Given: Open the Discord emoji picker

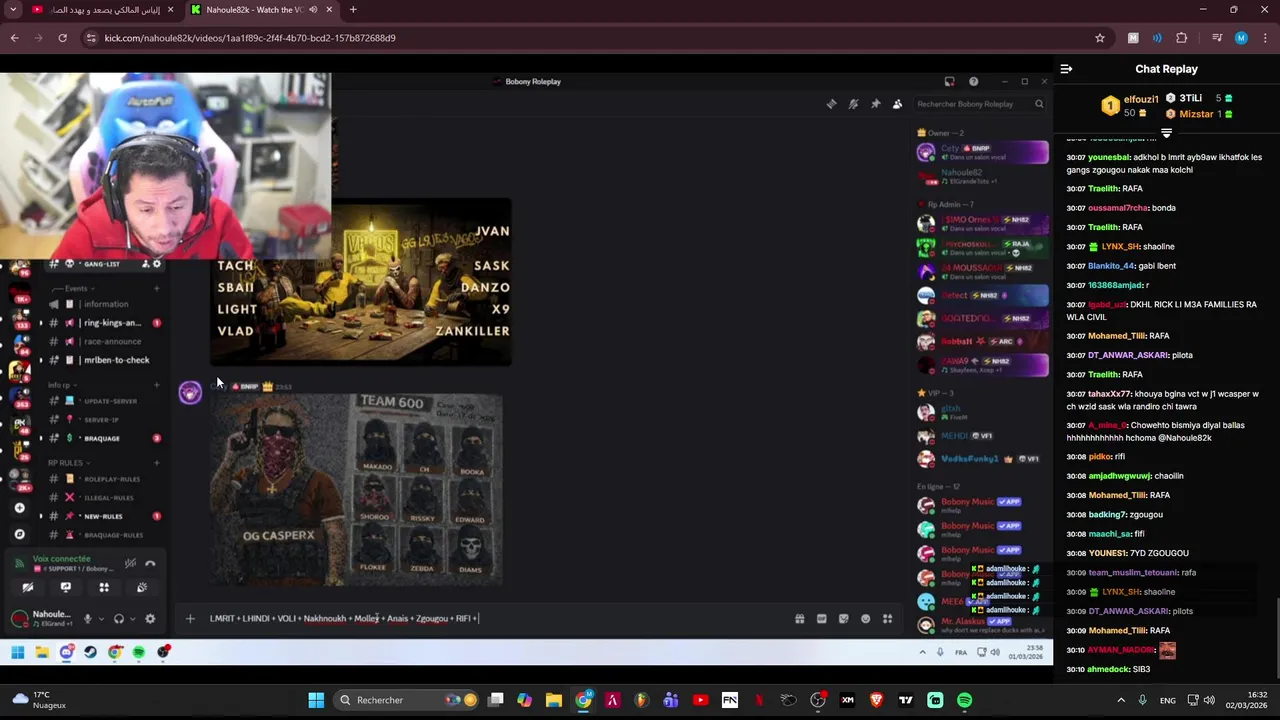Looking at the screenshot, I should coord(866,619).
